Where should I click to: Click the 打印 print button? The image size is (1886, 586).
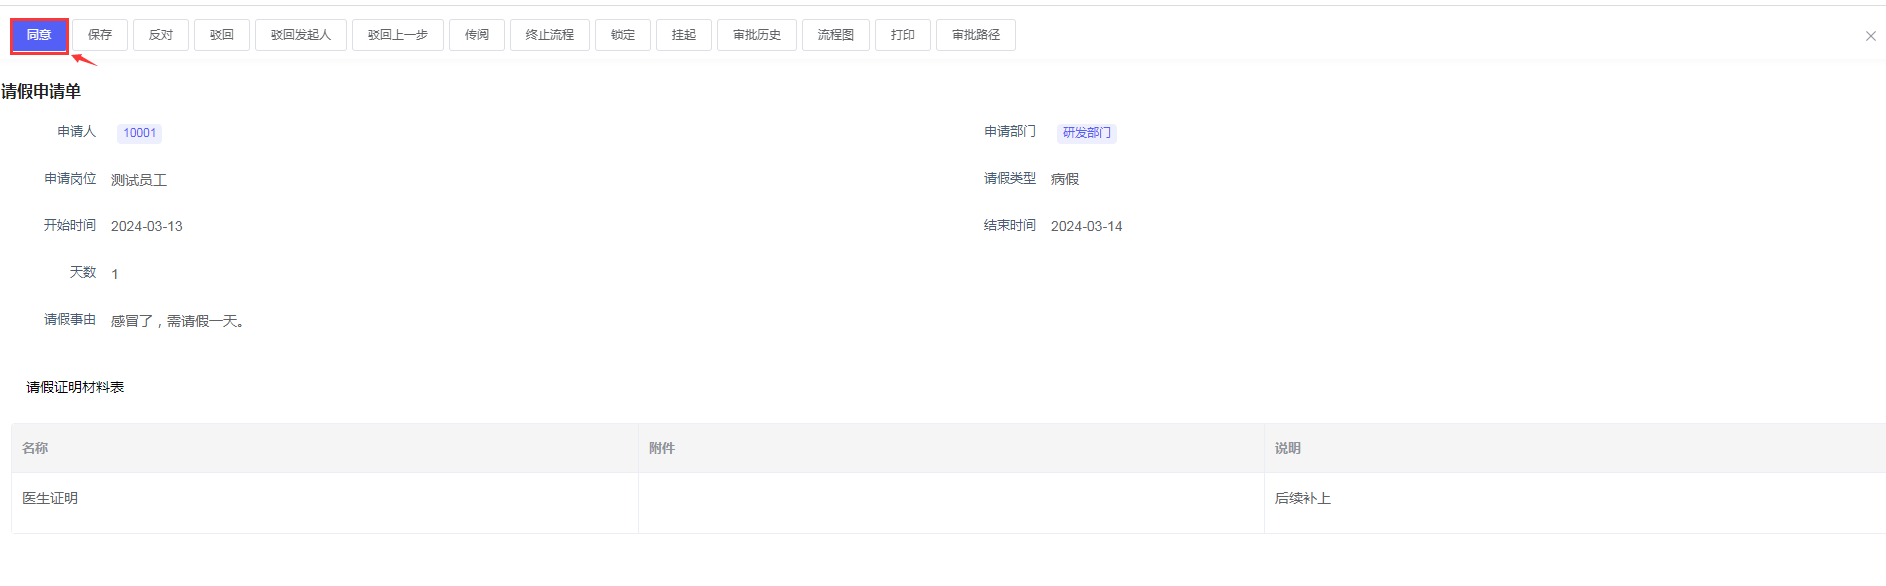tap(902, 35)
